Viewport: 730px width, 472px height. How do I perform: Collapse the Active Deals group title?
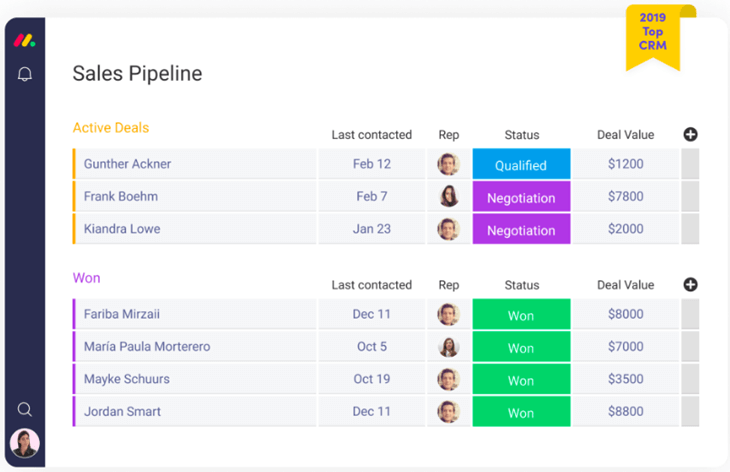(111, 128)
